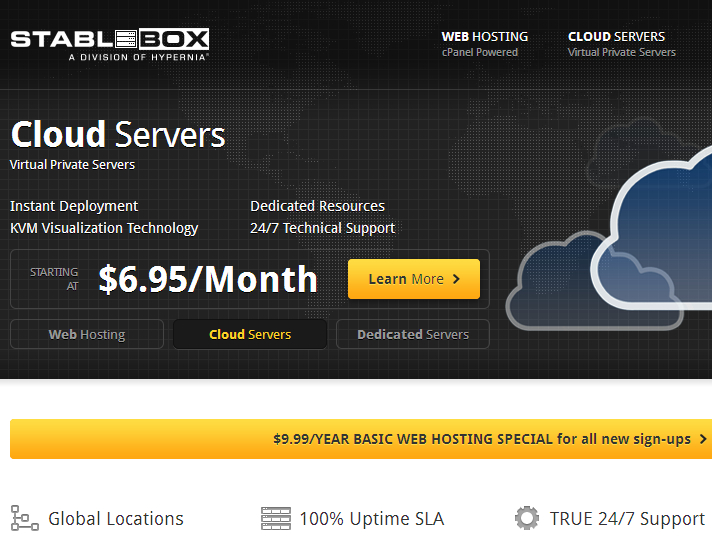
Task: Switch to the Dedicated Servers tab
Action: click(413, 334)
